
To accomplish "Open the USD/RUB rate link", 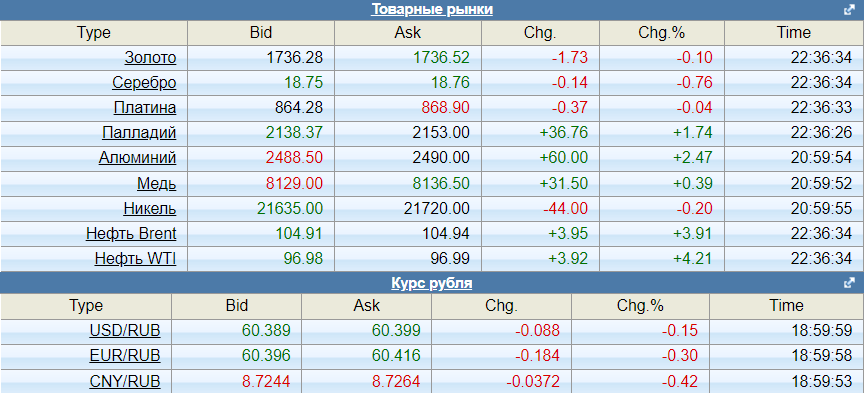I will click(x=125, y=331).
